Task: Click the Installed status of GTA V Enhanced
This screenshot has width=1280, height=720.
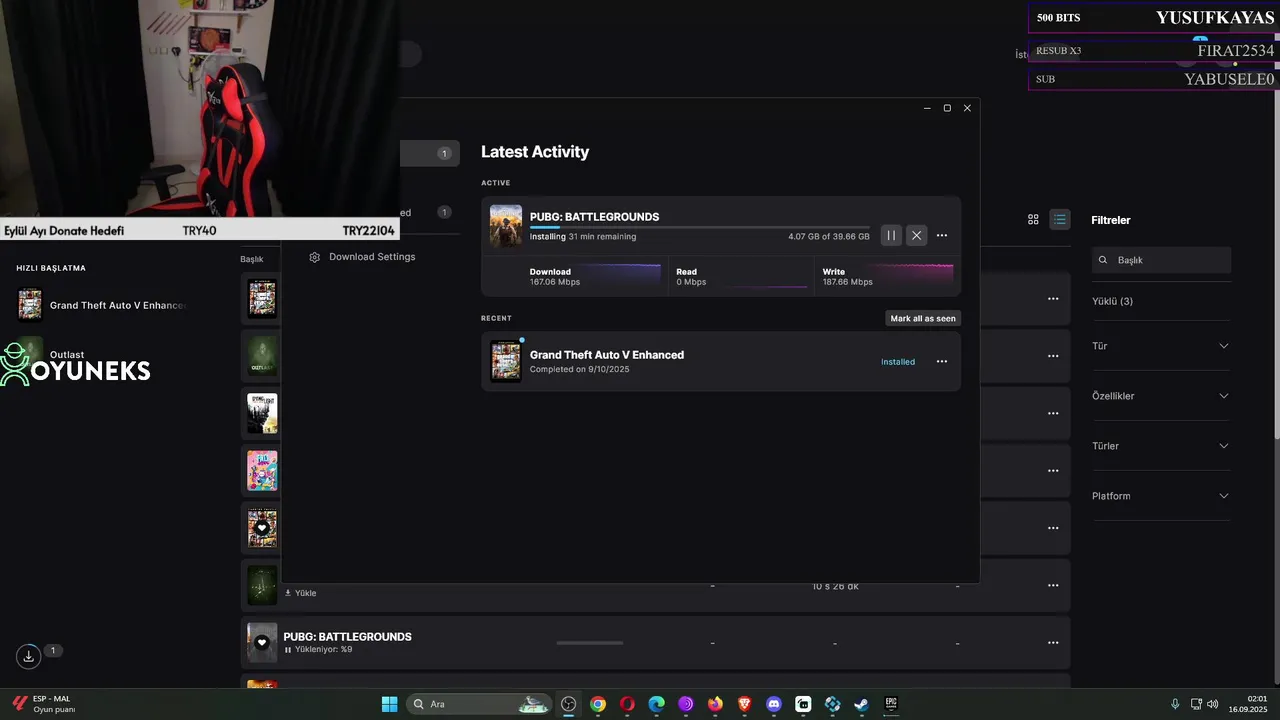Action: click(x=898, y=362)
